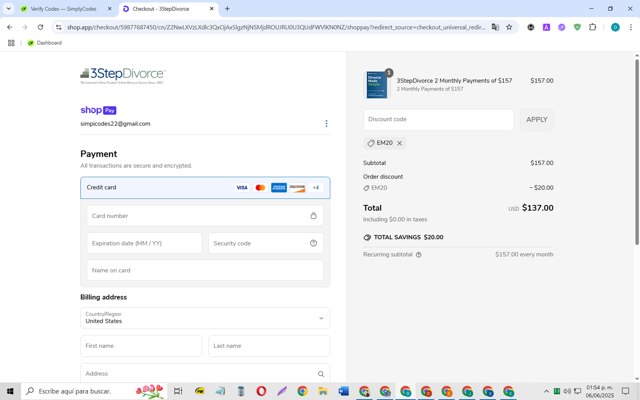Launch Opera from the taskbar
Image resolution: width=640 pixels, height=400 pixels.
tap(261, 391)
